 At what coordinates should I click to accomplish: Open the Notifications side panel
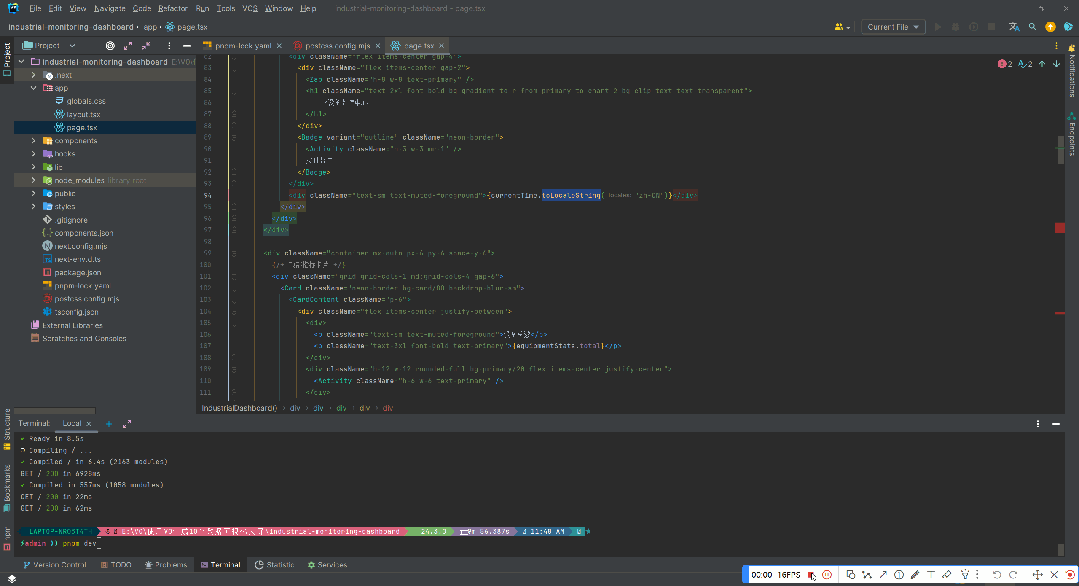coord(1071,73)
